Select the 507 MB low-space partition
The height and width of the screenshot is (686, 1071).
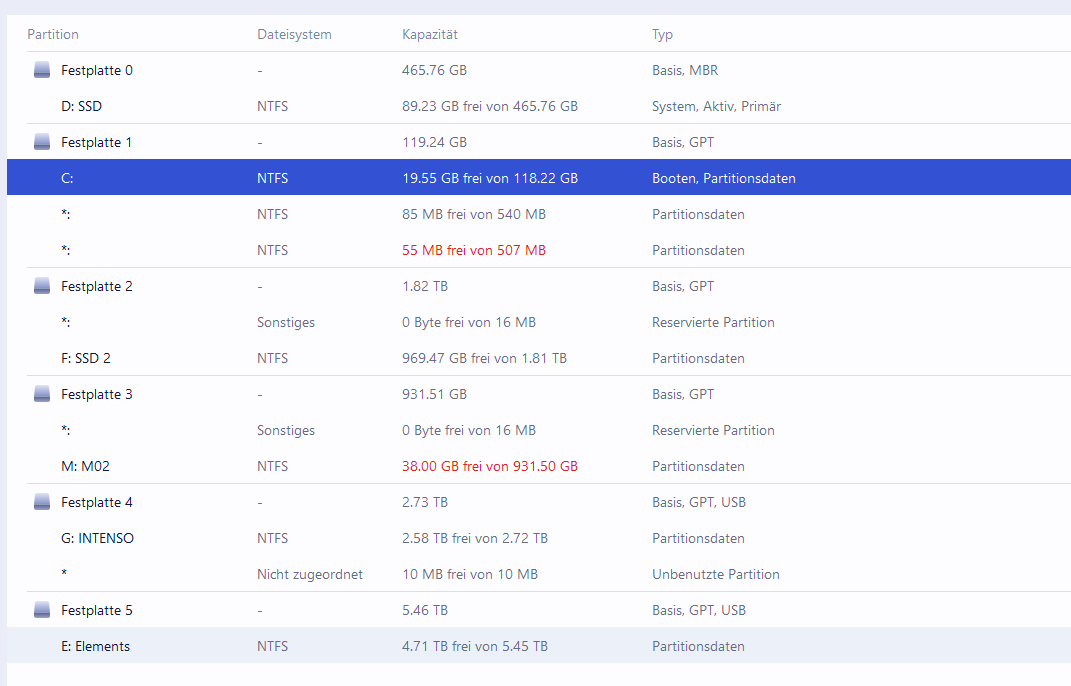473,250
